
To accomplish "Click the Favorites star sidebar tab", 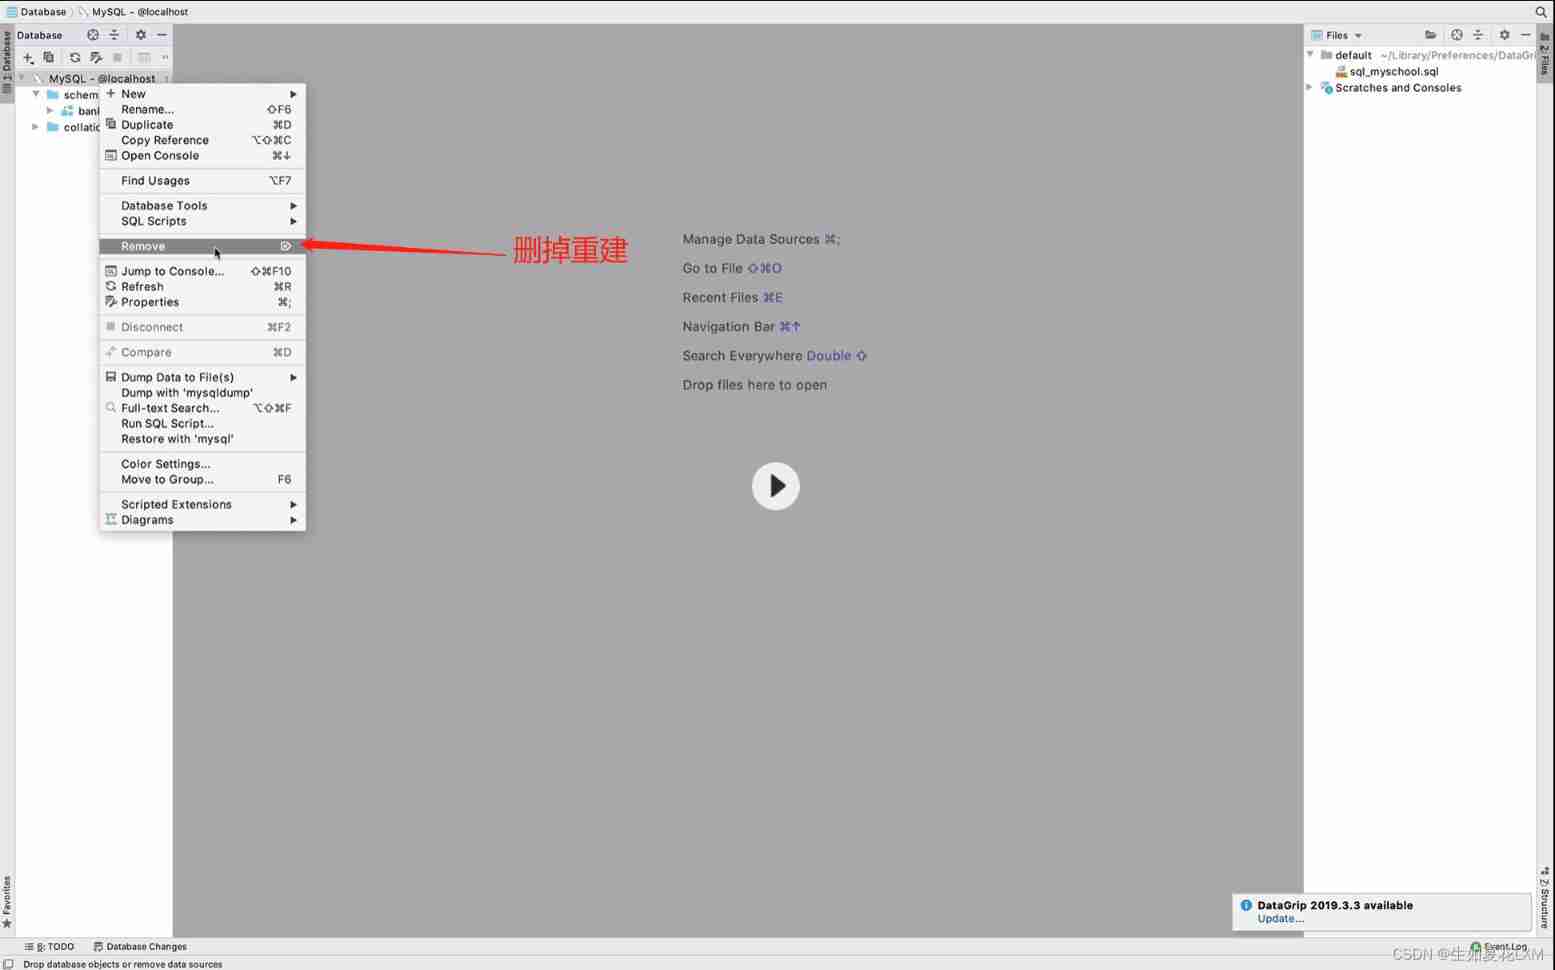I will [7, 902].
